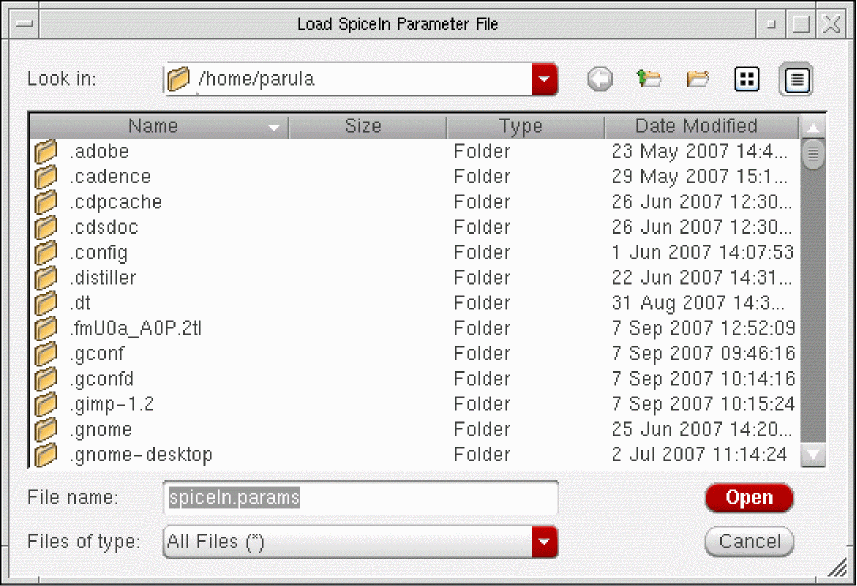Click the date 1 Jun 2007 14:07:53
Image resolution: width=857 pixels, height=586 pixels.
[703, 253]
